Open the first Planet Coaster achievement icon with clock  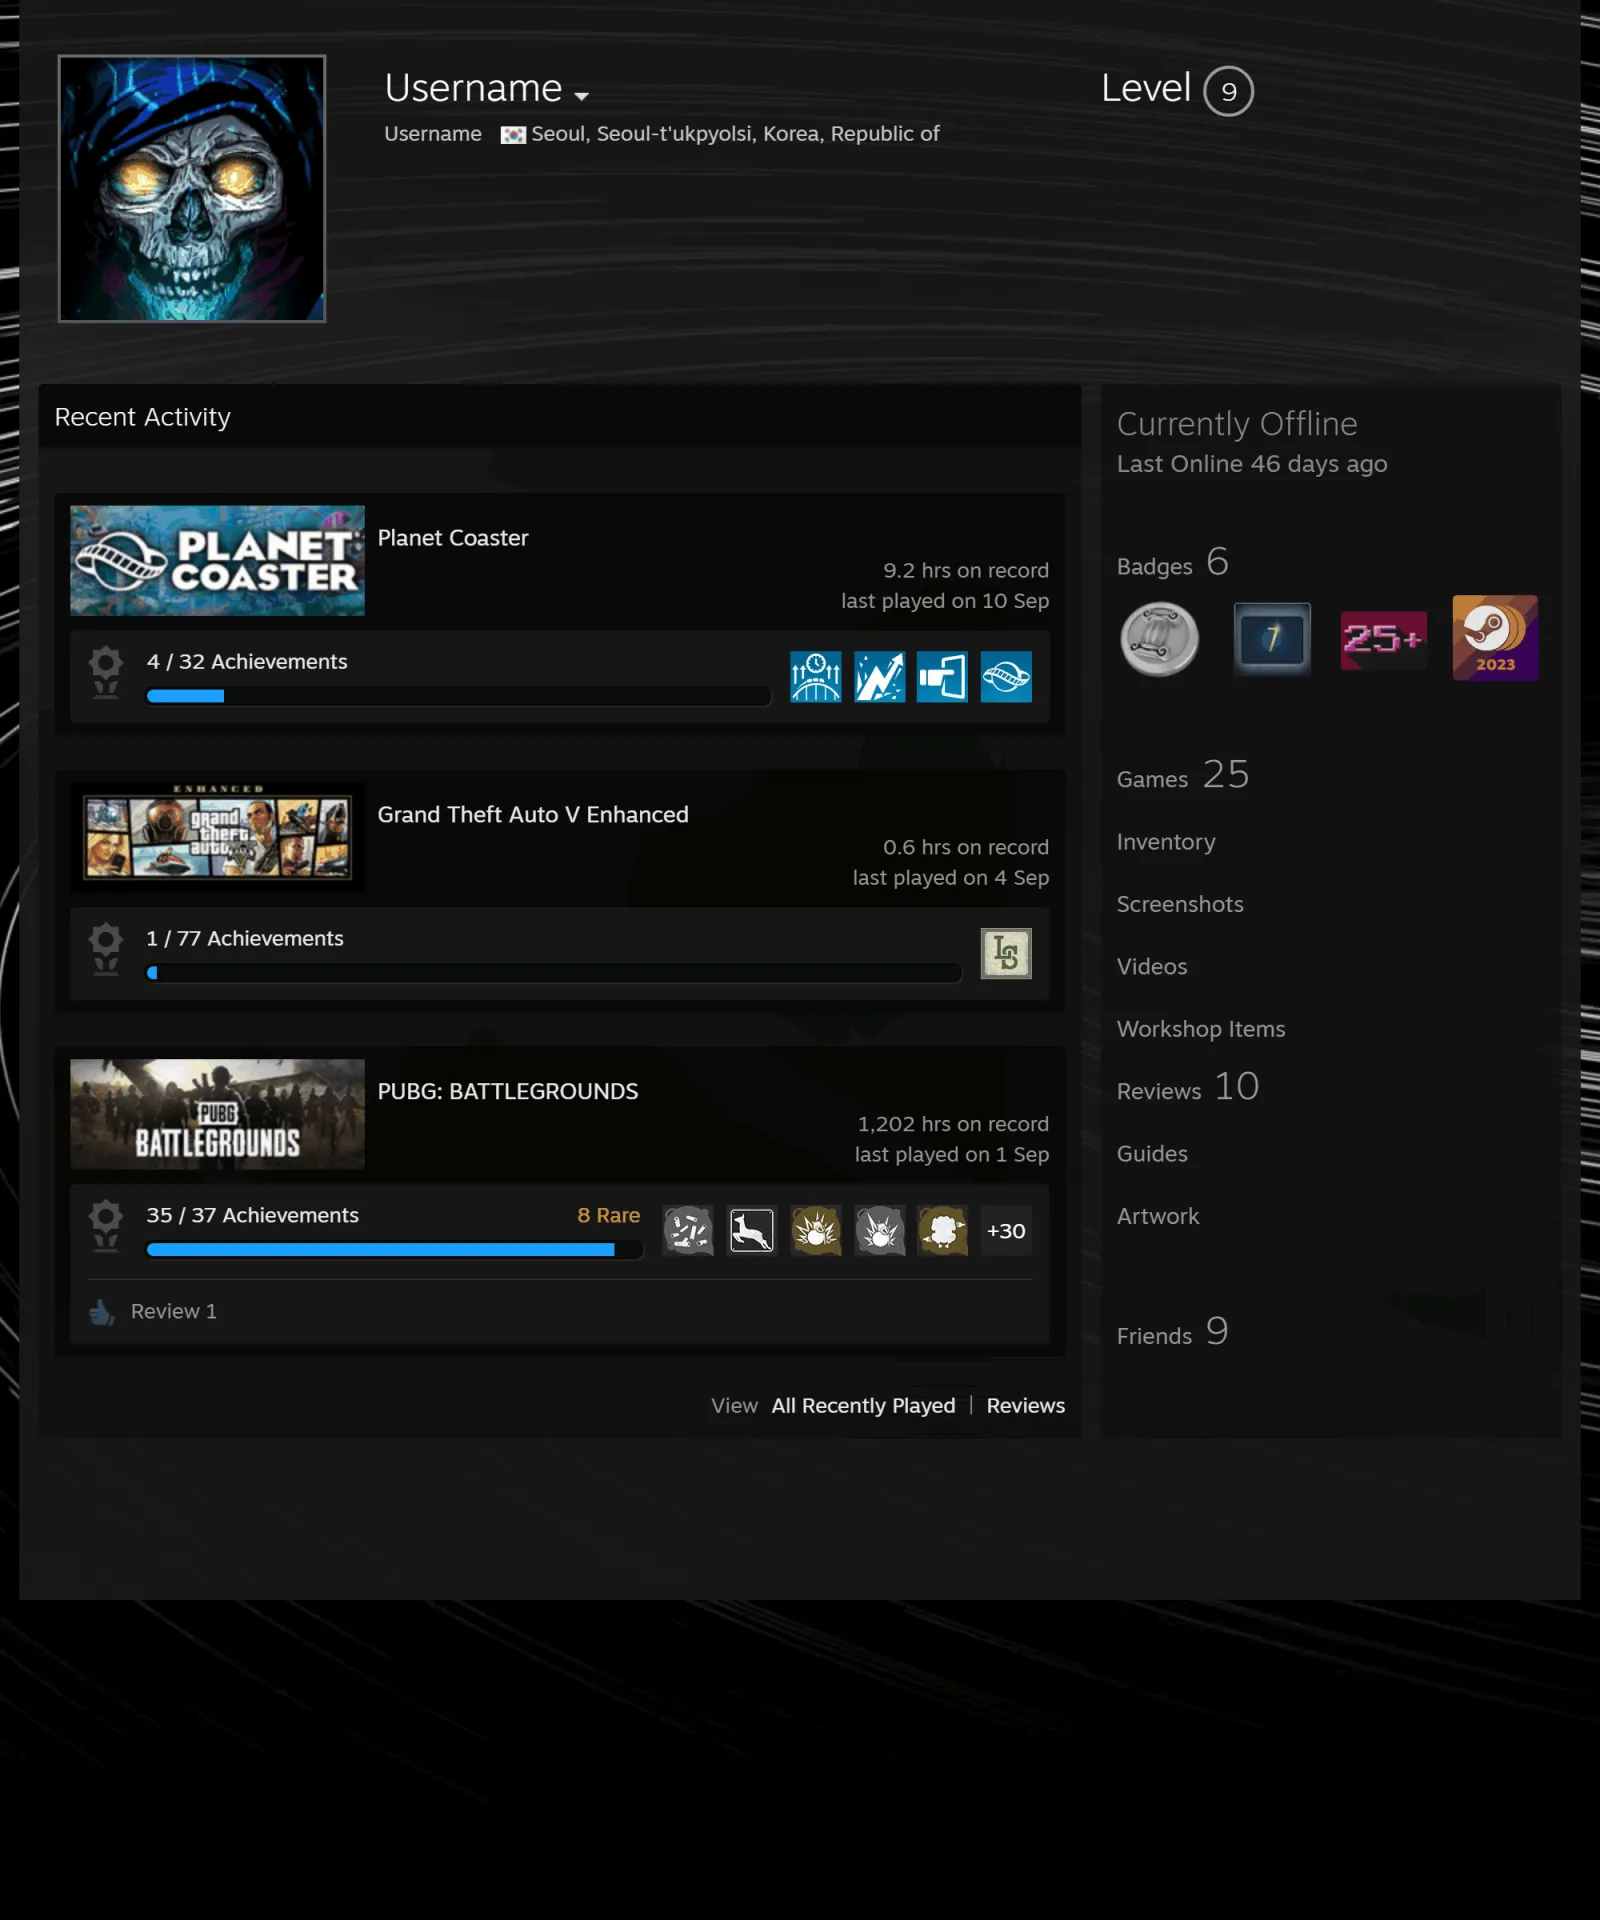point(816,677)
